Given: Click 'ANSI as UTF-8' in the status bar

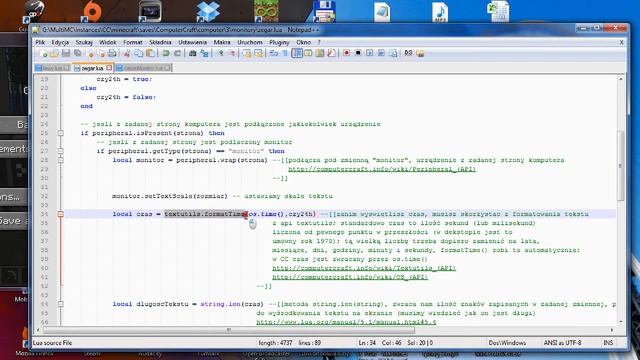Looking at the screenshot, I should pyautogui.click(x=562, y=343).
